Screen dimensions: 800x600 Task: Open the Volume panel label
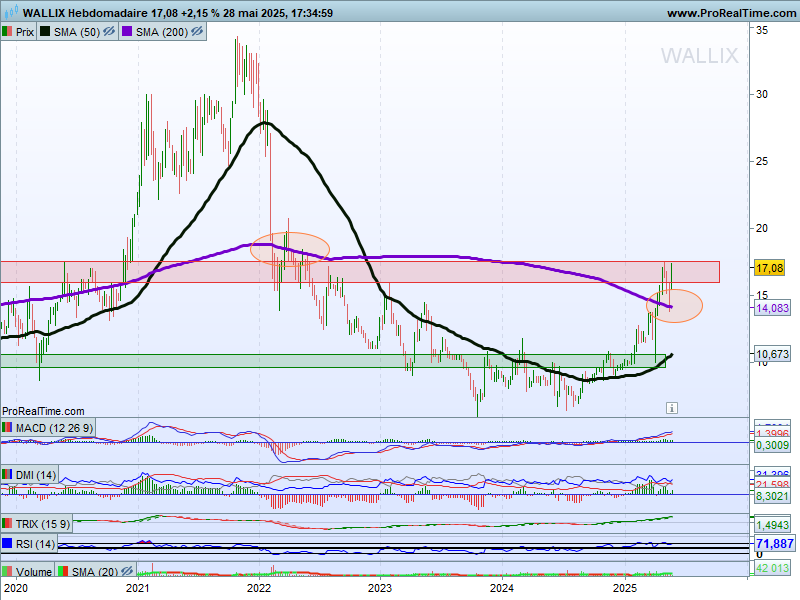tap(34, 572)
